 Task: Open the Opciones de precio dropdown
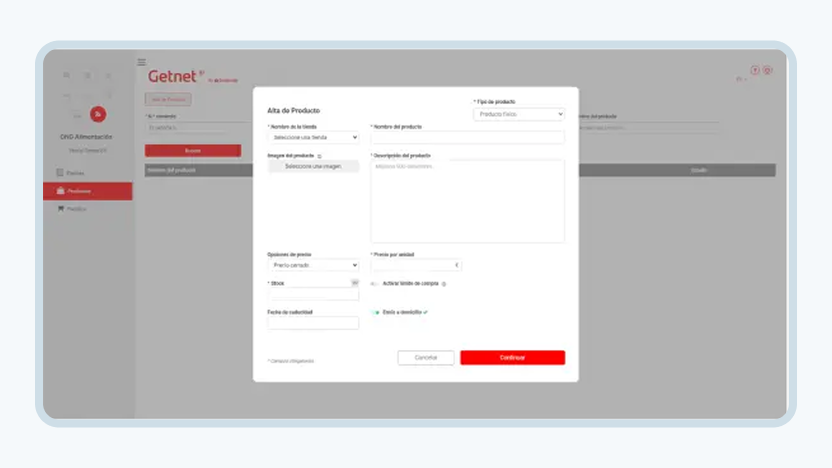click(x=314, y=265)
